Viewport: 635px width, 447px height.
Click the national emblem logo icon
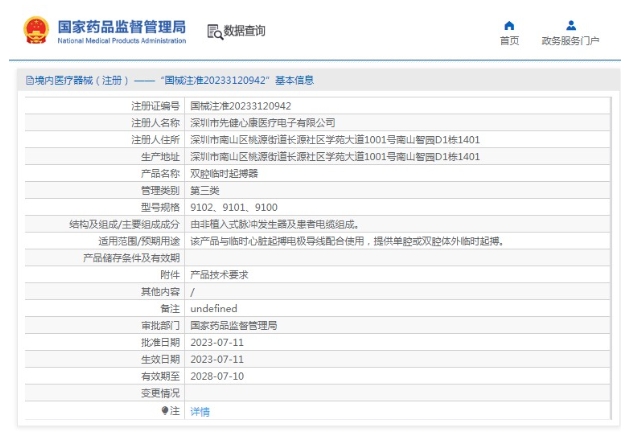point(35,31)
